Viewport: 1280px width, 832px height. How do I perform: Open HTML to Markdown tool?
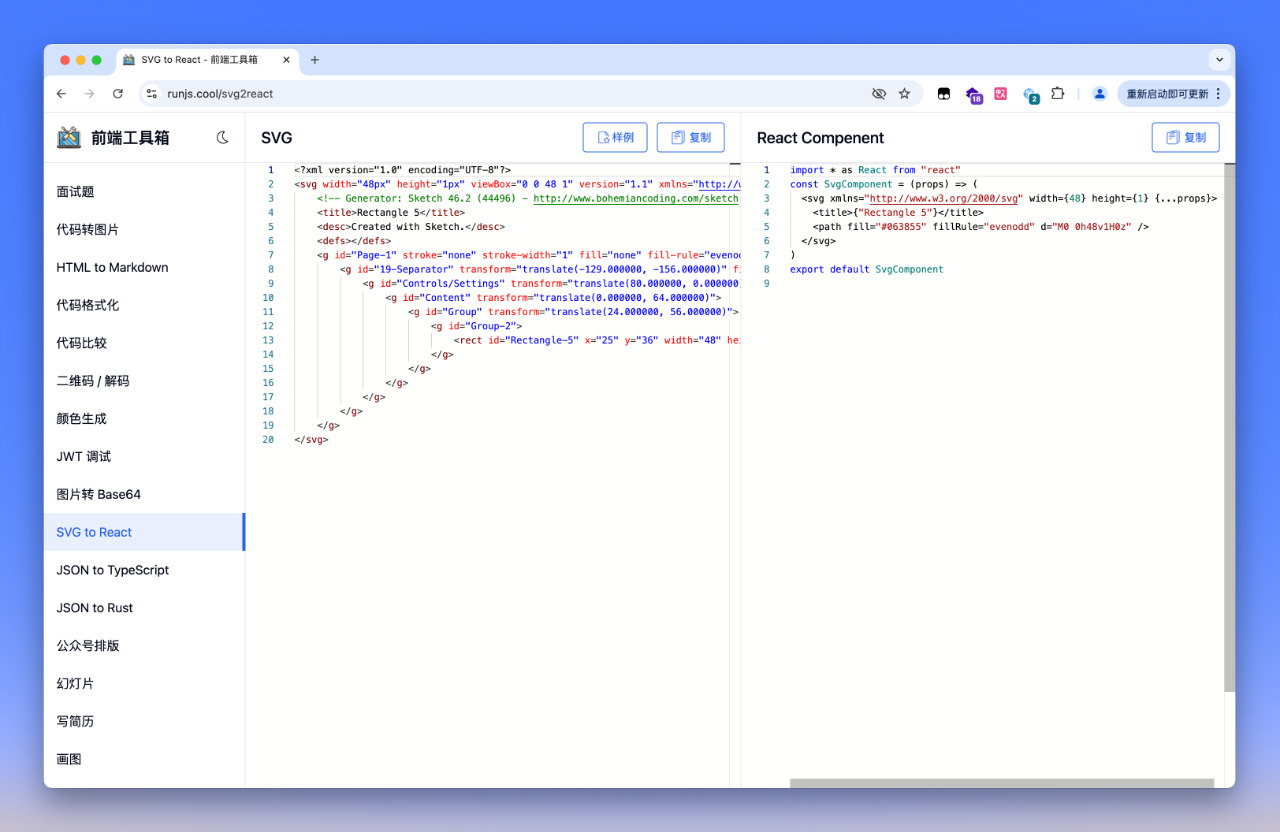click(x=144, y=268)
